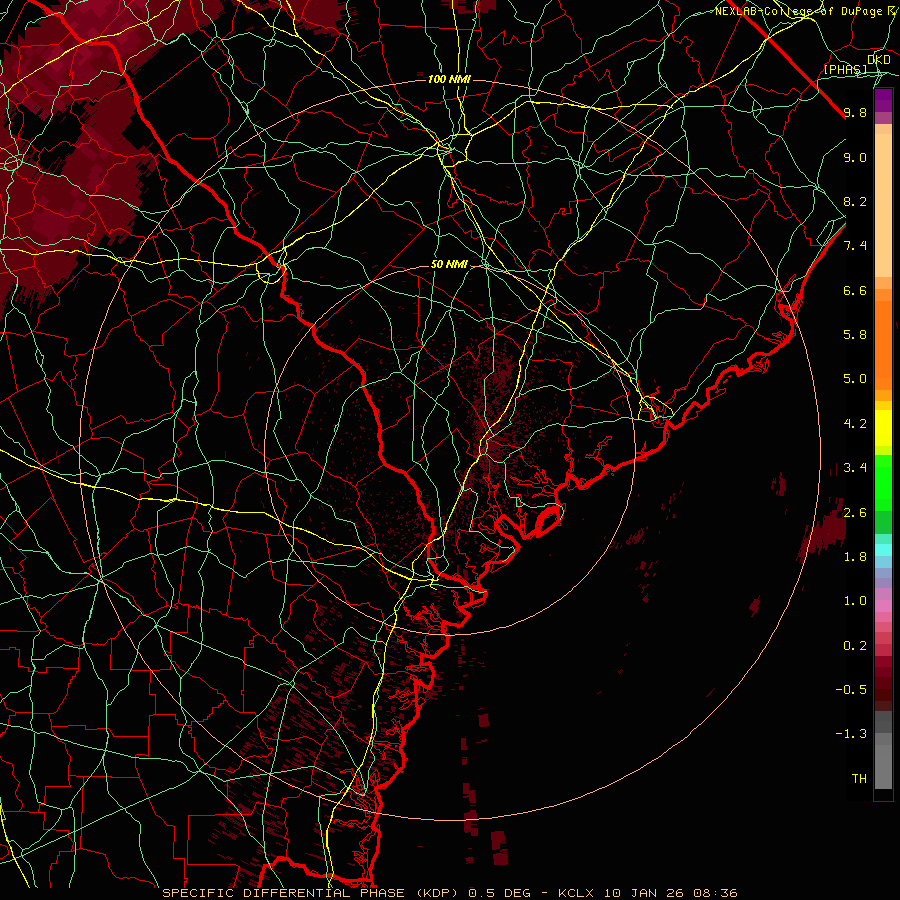This screenshot has width=900, height=900.
Task: Click the 1.8 value on the color scale
Action: [855, 557]
